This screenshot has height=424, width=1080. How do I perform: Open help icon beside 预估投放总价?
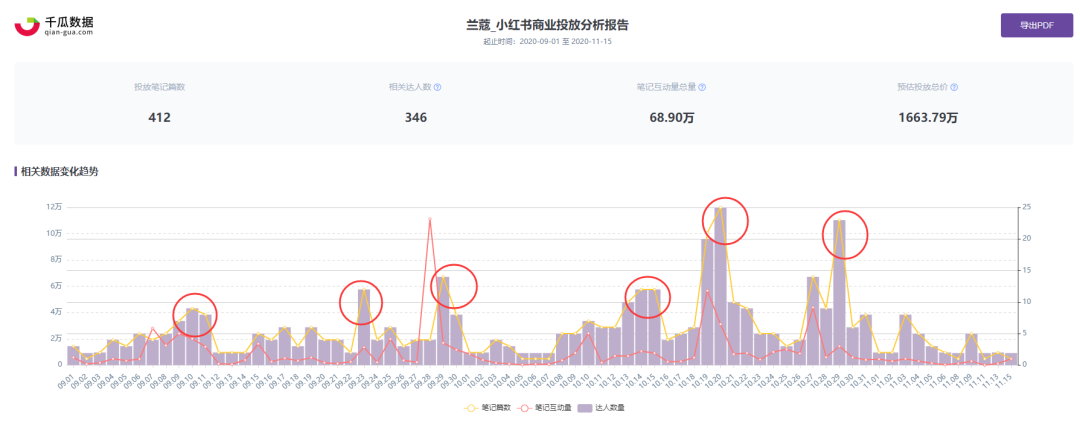954,87
